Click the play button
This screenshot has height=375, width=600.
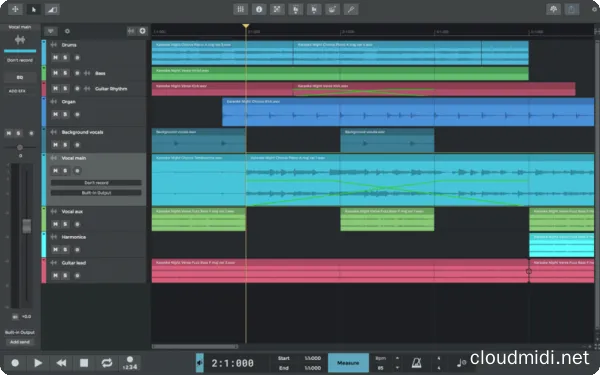38,363
